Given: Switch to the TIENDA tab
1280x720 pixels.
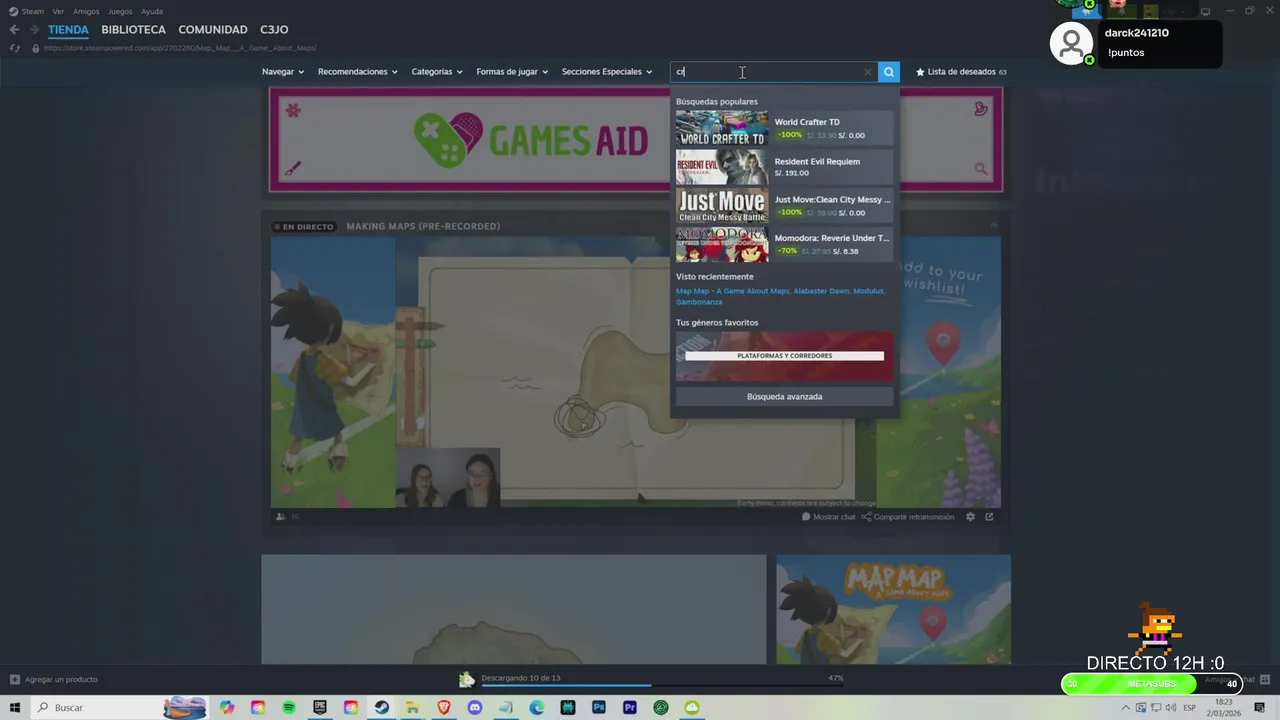Looking at the screenshot, I should click(x=68, y=30).
